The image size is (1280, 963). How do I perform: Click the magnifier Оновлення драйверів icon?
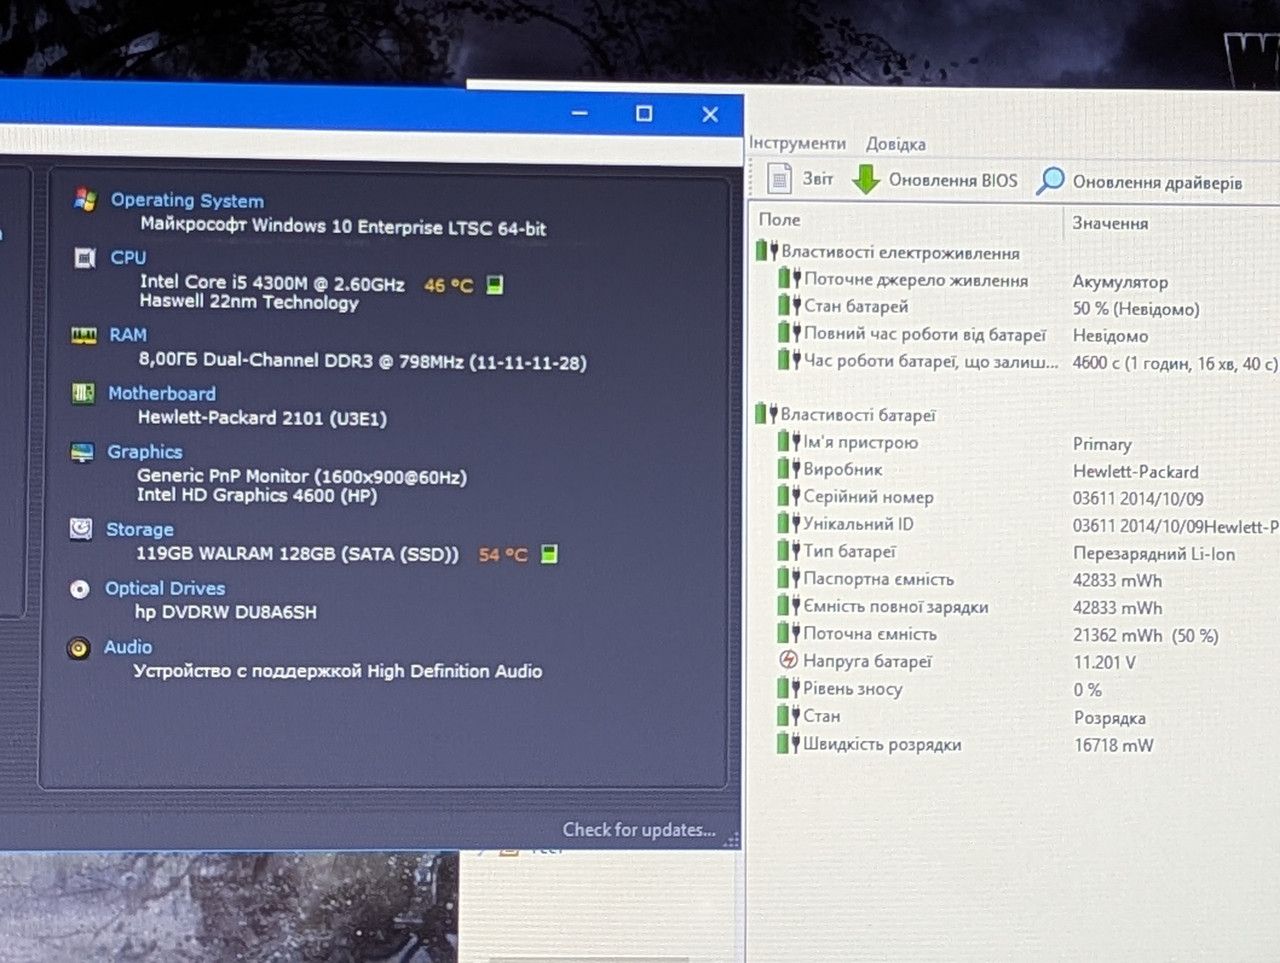tap(1050, 181)
